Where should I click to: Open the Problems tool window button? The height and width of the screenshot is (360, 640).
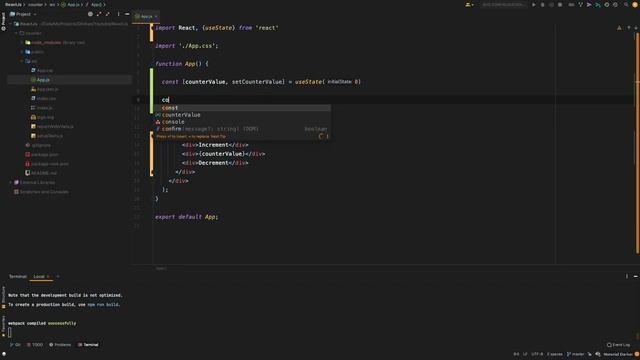[x=60, y=345]
